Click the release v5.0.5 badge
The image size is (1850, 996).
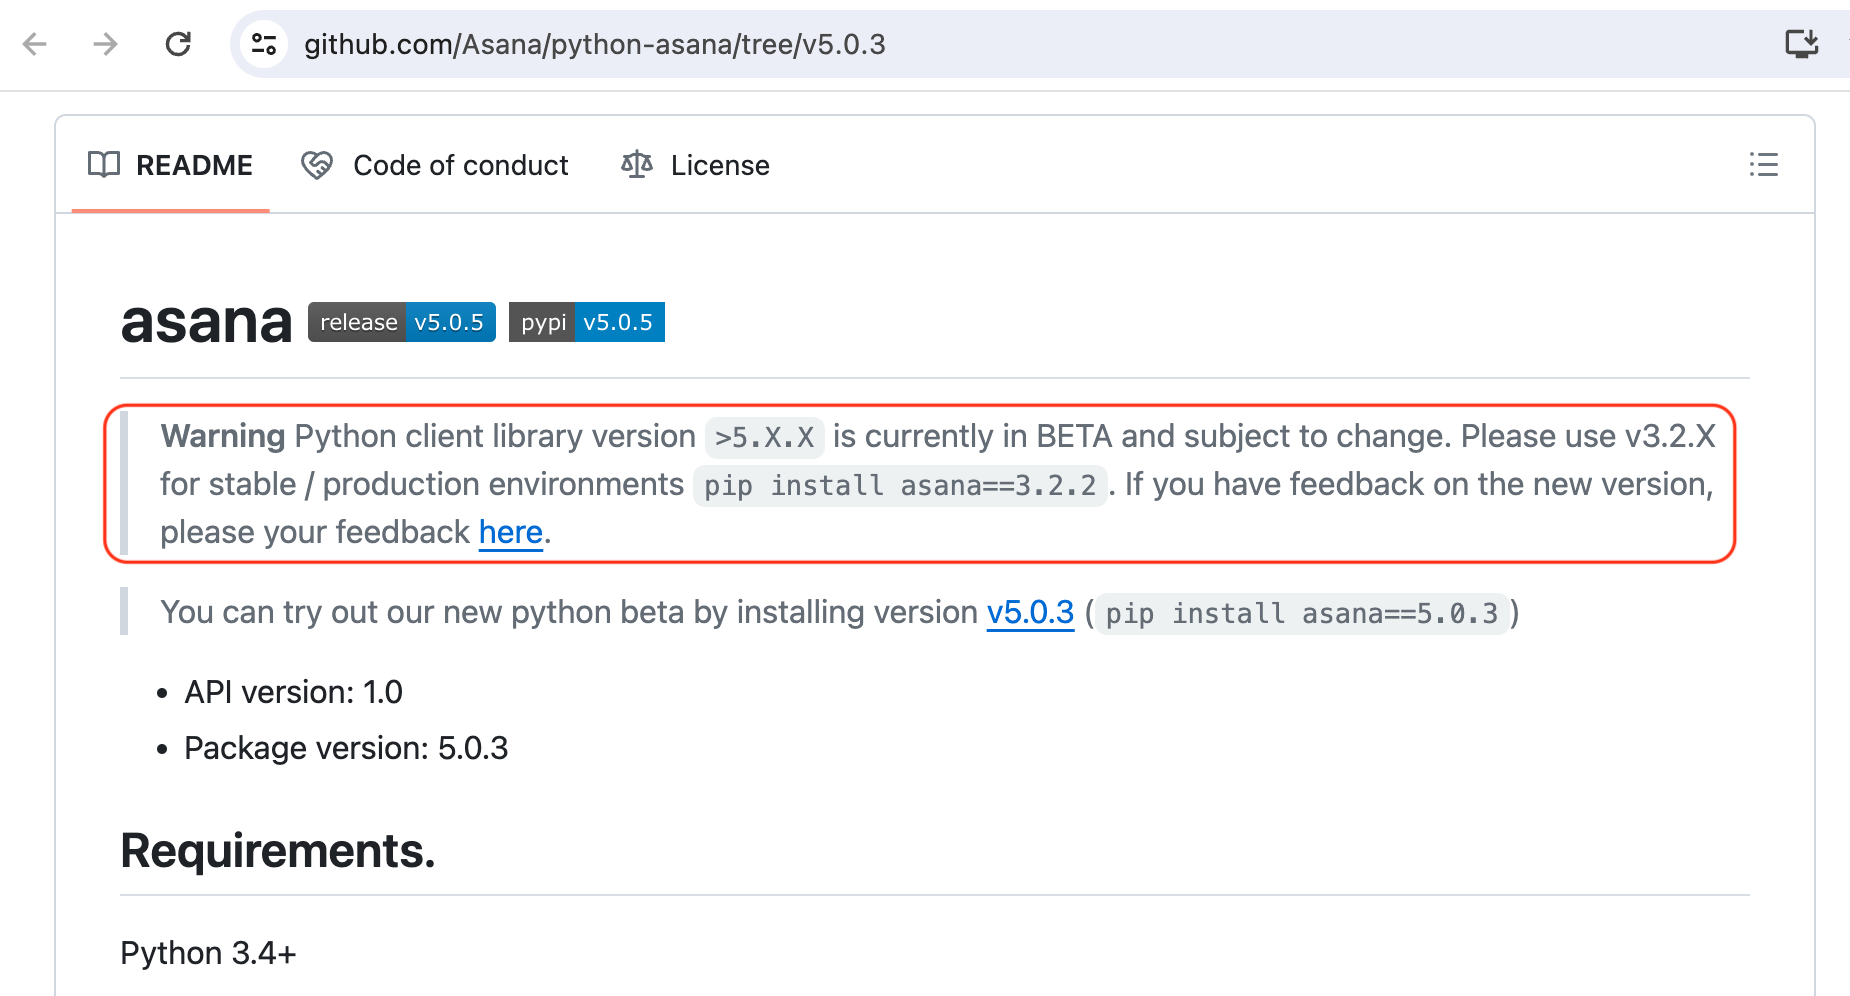click(401, 322)
